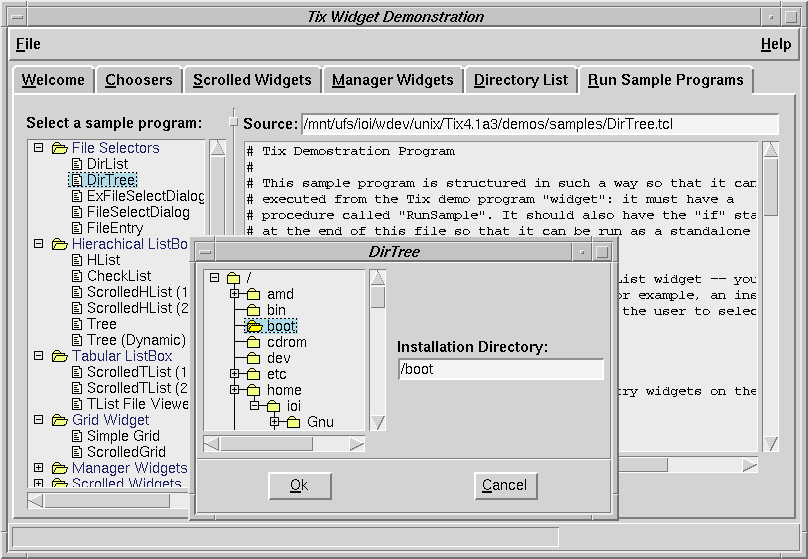This screenshot has width=808, height=559.
Task: Expand the amd directory node
Action: tap(234, 294)
